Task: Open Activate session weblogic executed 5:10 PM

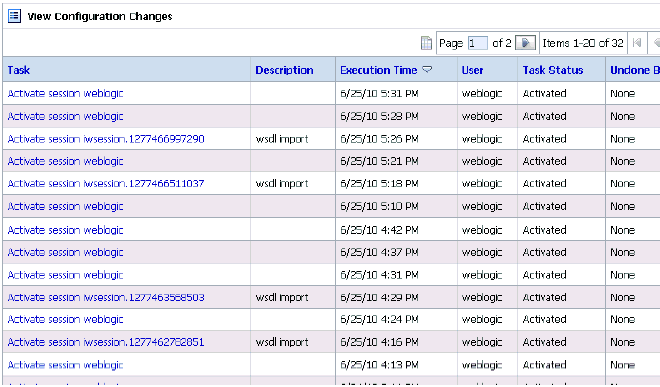Action: pos(65,206)
